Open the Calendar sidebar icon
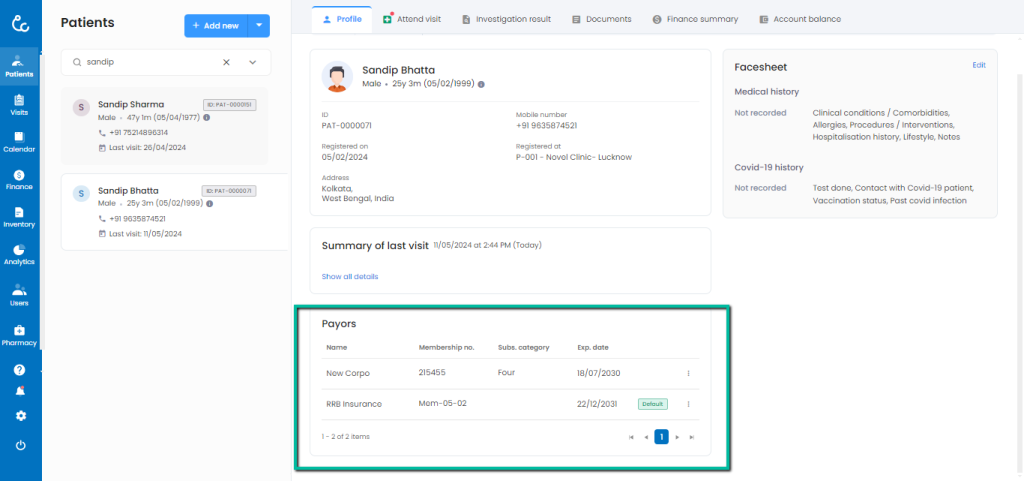1024x481 pixels. coord(19,141)
